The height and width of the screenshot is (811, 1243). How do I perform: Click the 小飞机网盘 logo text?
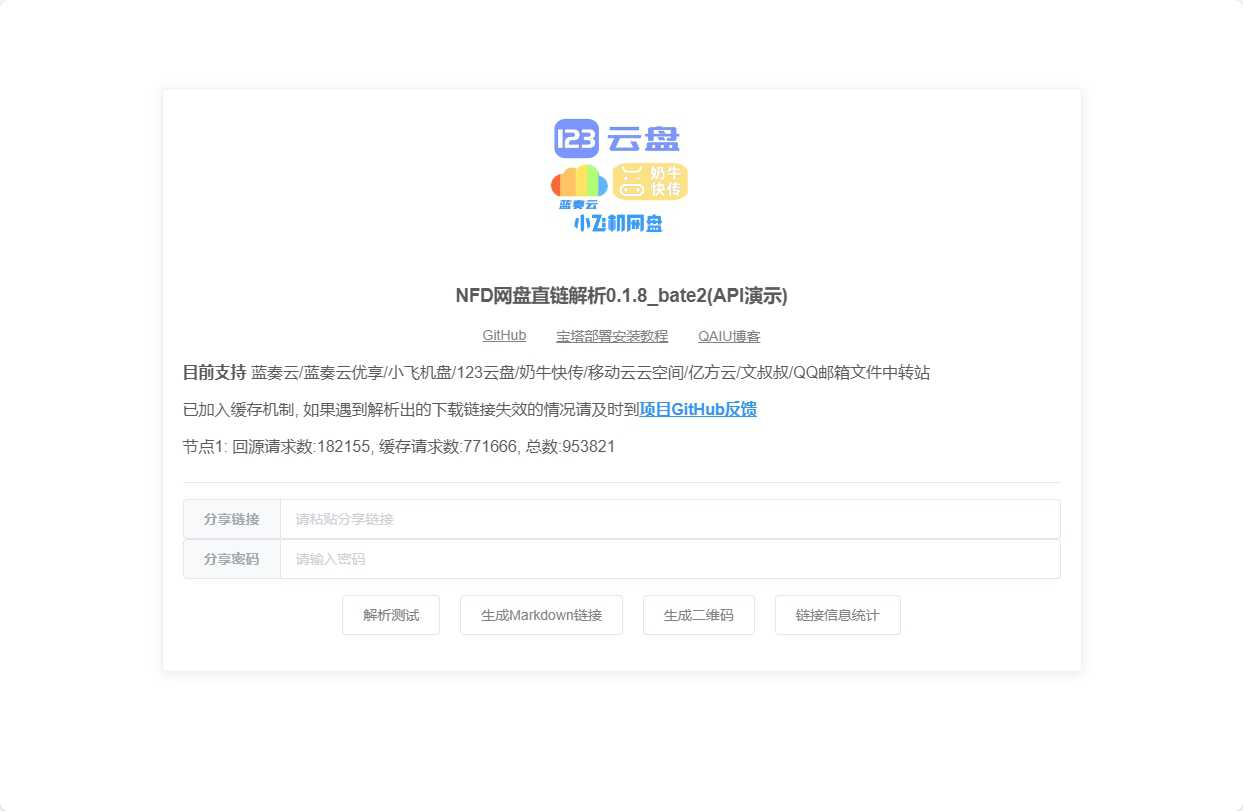618,224
